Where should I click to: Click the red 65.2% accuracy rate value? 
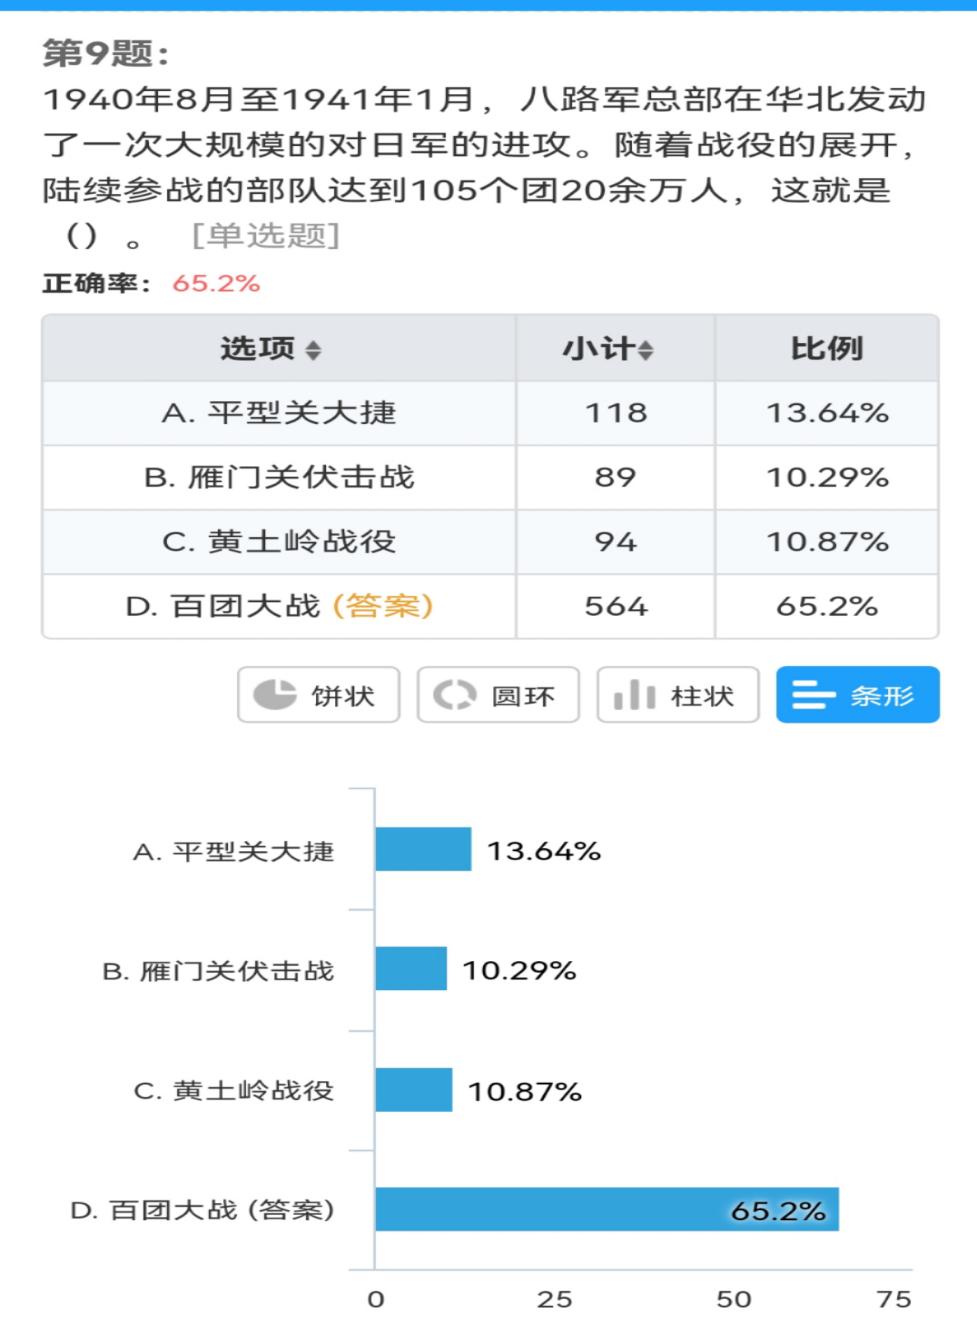tap(216, 284)
